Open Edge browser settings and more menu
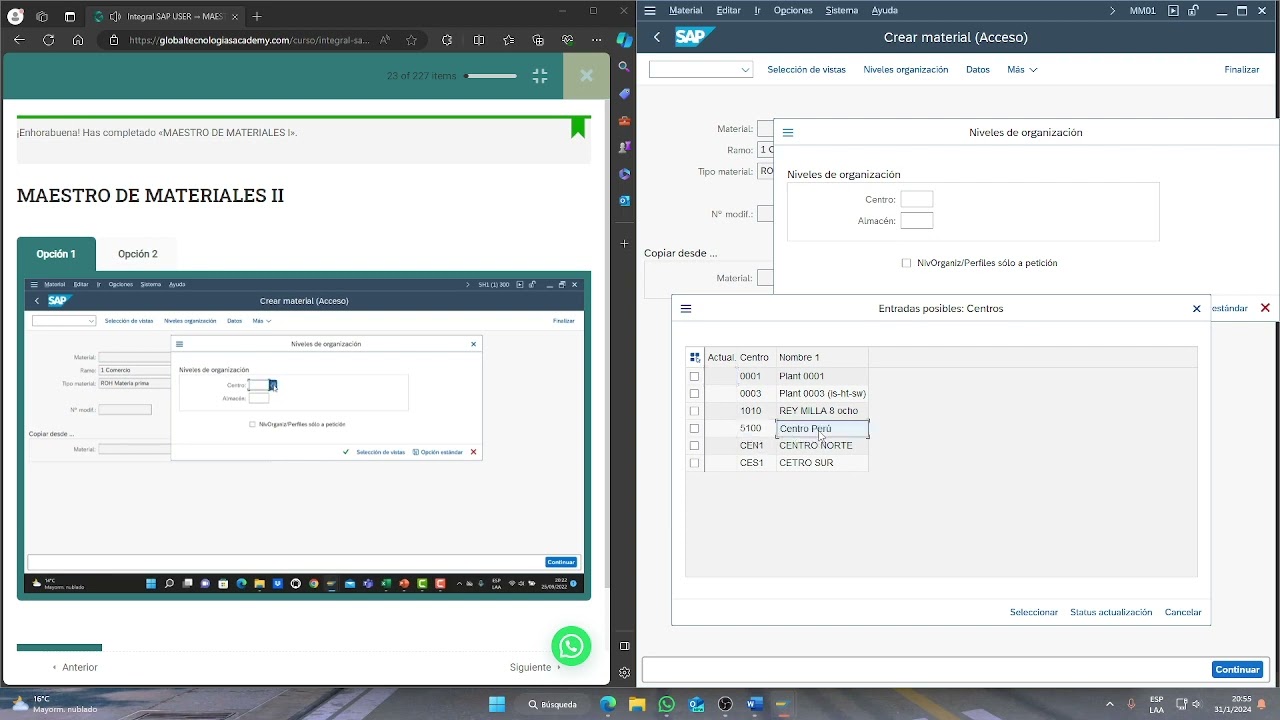1280x720 pixels. (598, 40)
